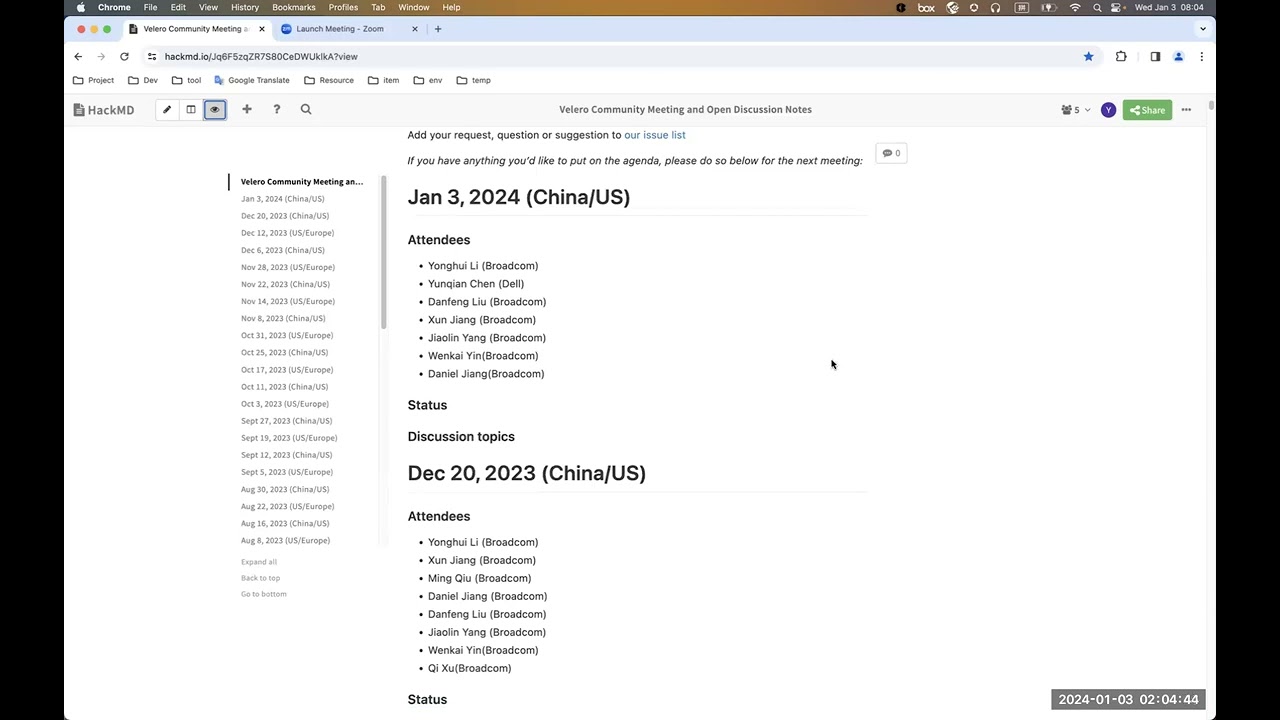Jump to Dec 12, 2023 (US/Europe) section
Image resolution: width=1280 pixels, height=720 pixels.
pyautogui.click(x=288, y=233)
